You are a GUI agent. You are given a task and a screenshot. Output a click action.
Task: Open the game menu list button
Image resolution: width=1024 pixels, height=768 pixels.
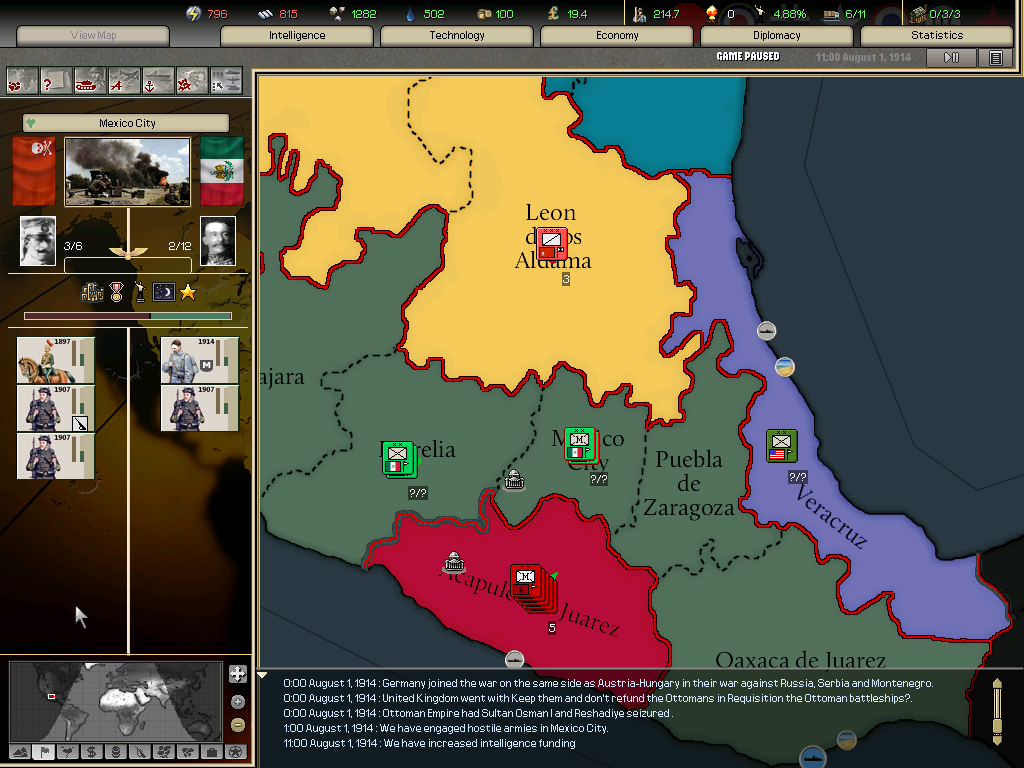pos(996,58)
